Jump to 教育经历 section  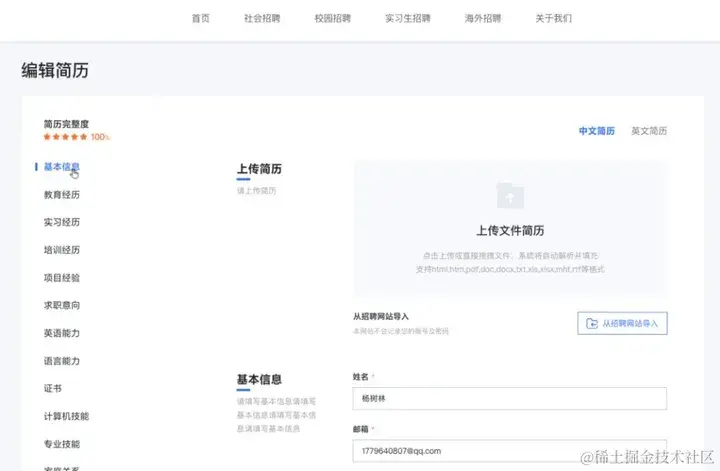62,195
